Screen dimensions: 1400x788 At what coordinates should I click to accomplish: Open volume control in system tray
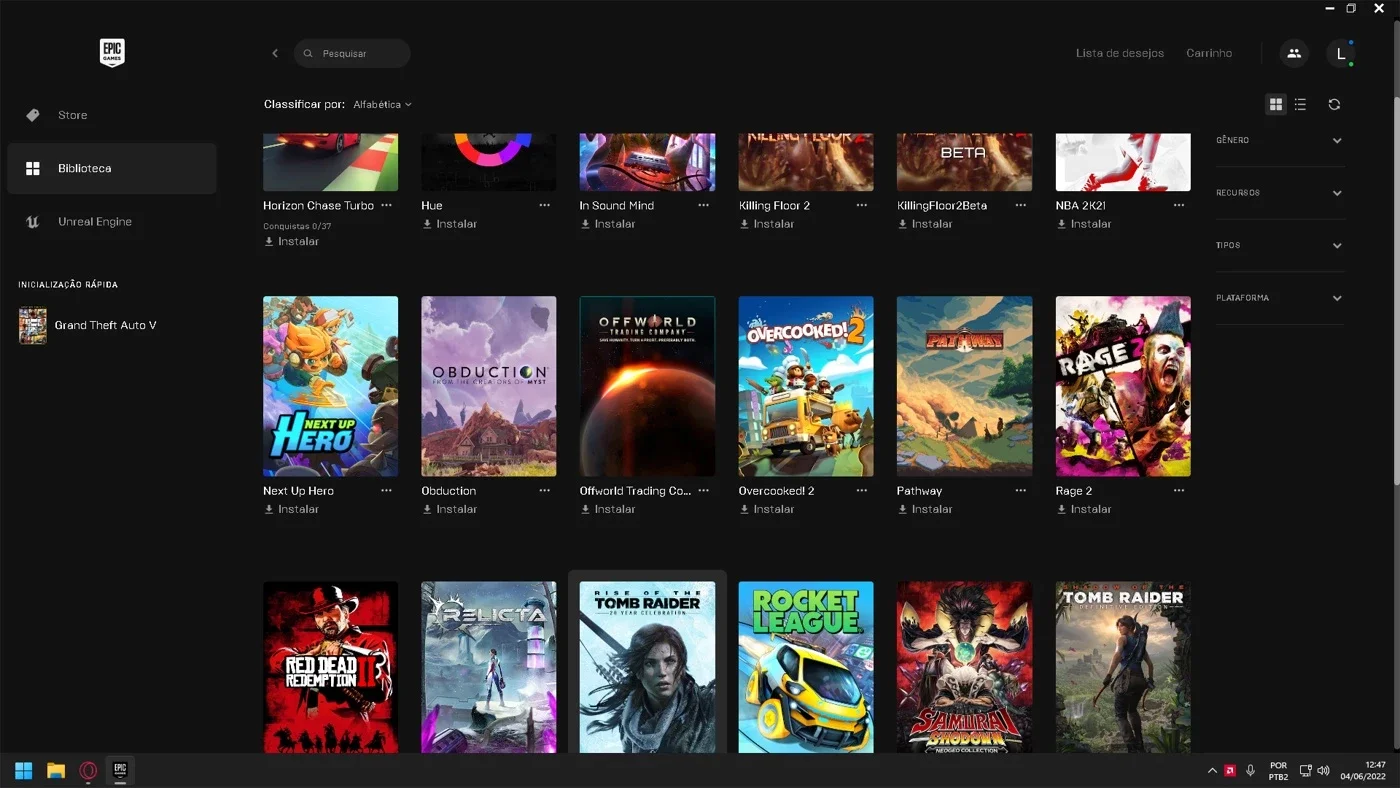(x=1324, y=770)
